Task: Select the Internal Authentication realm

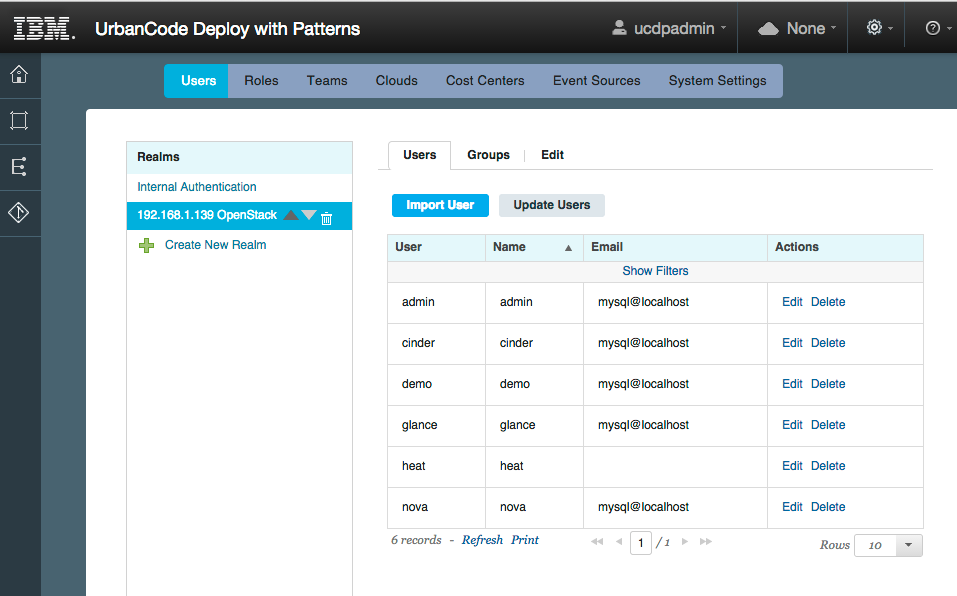Action: click(x=197, y=187)
